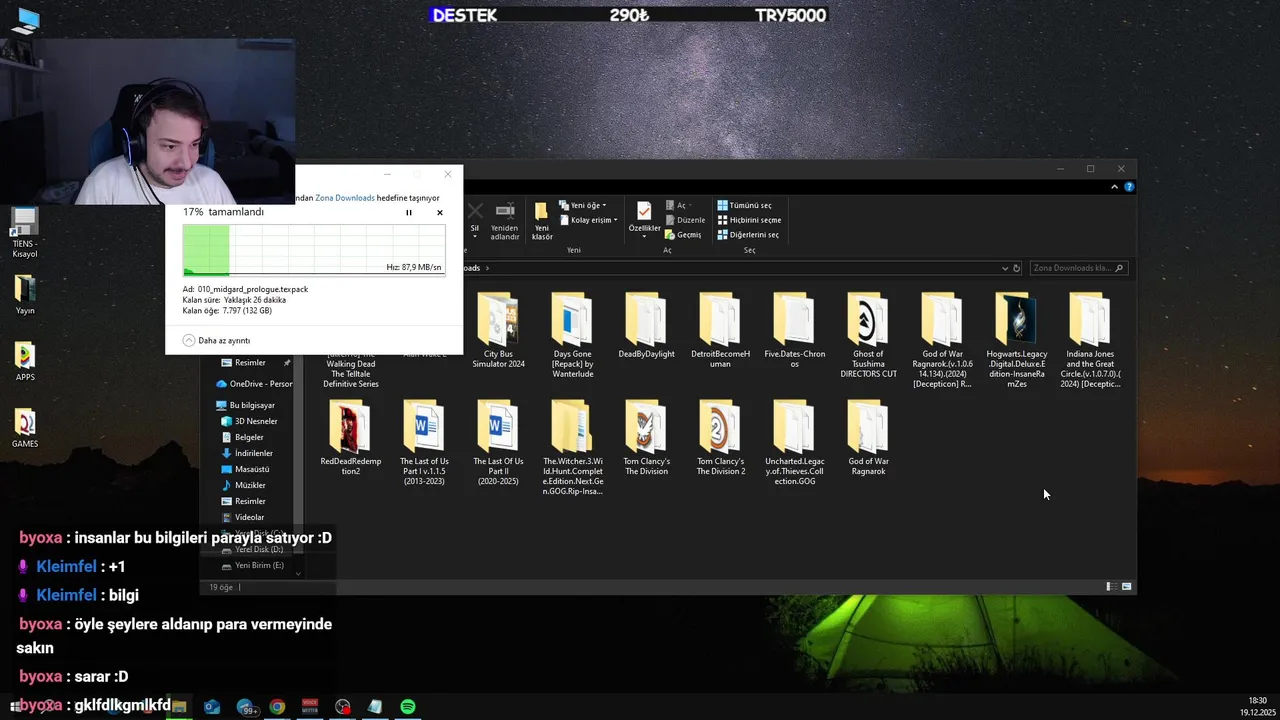Select the Days Gone [Repack] folder
Viewport: 1280px width, 720px height.
tap(572, 335)
